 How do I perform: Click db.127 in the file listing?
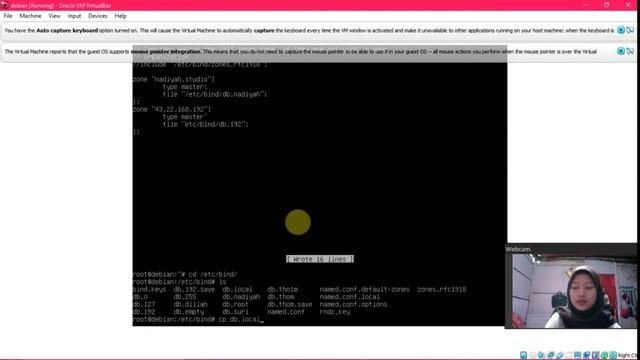click(144, 304)
